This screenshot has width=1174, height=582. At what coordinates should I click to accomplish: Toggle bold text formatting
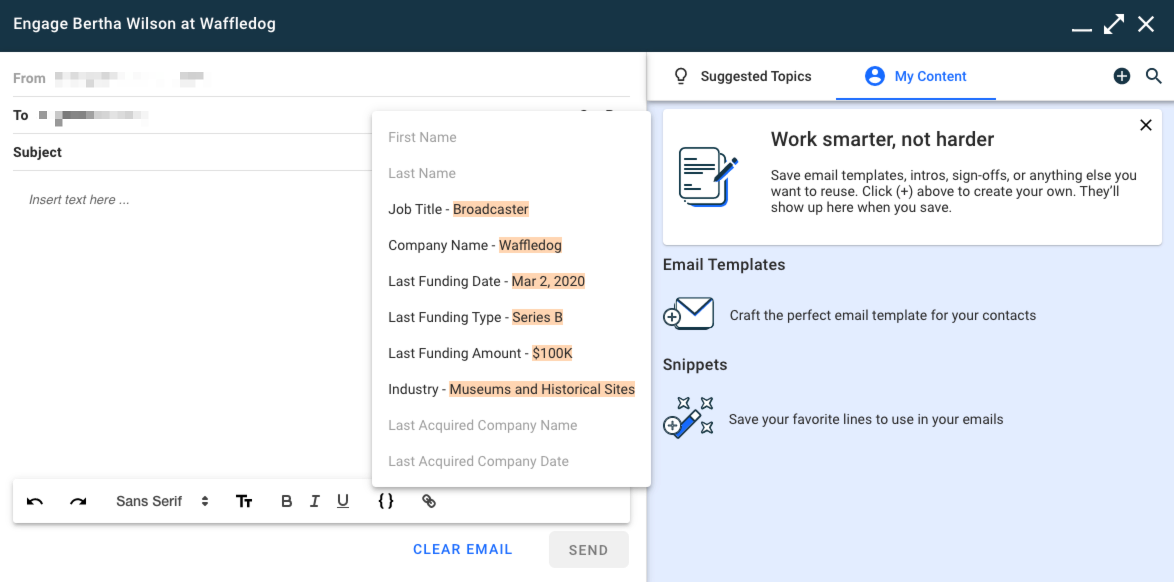tap(287, 501)
